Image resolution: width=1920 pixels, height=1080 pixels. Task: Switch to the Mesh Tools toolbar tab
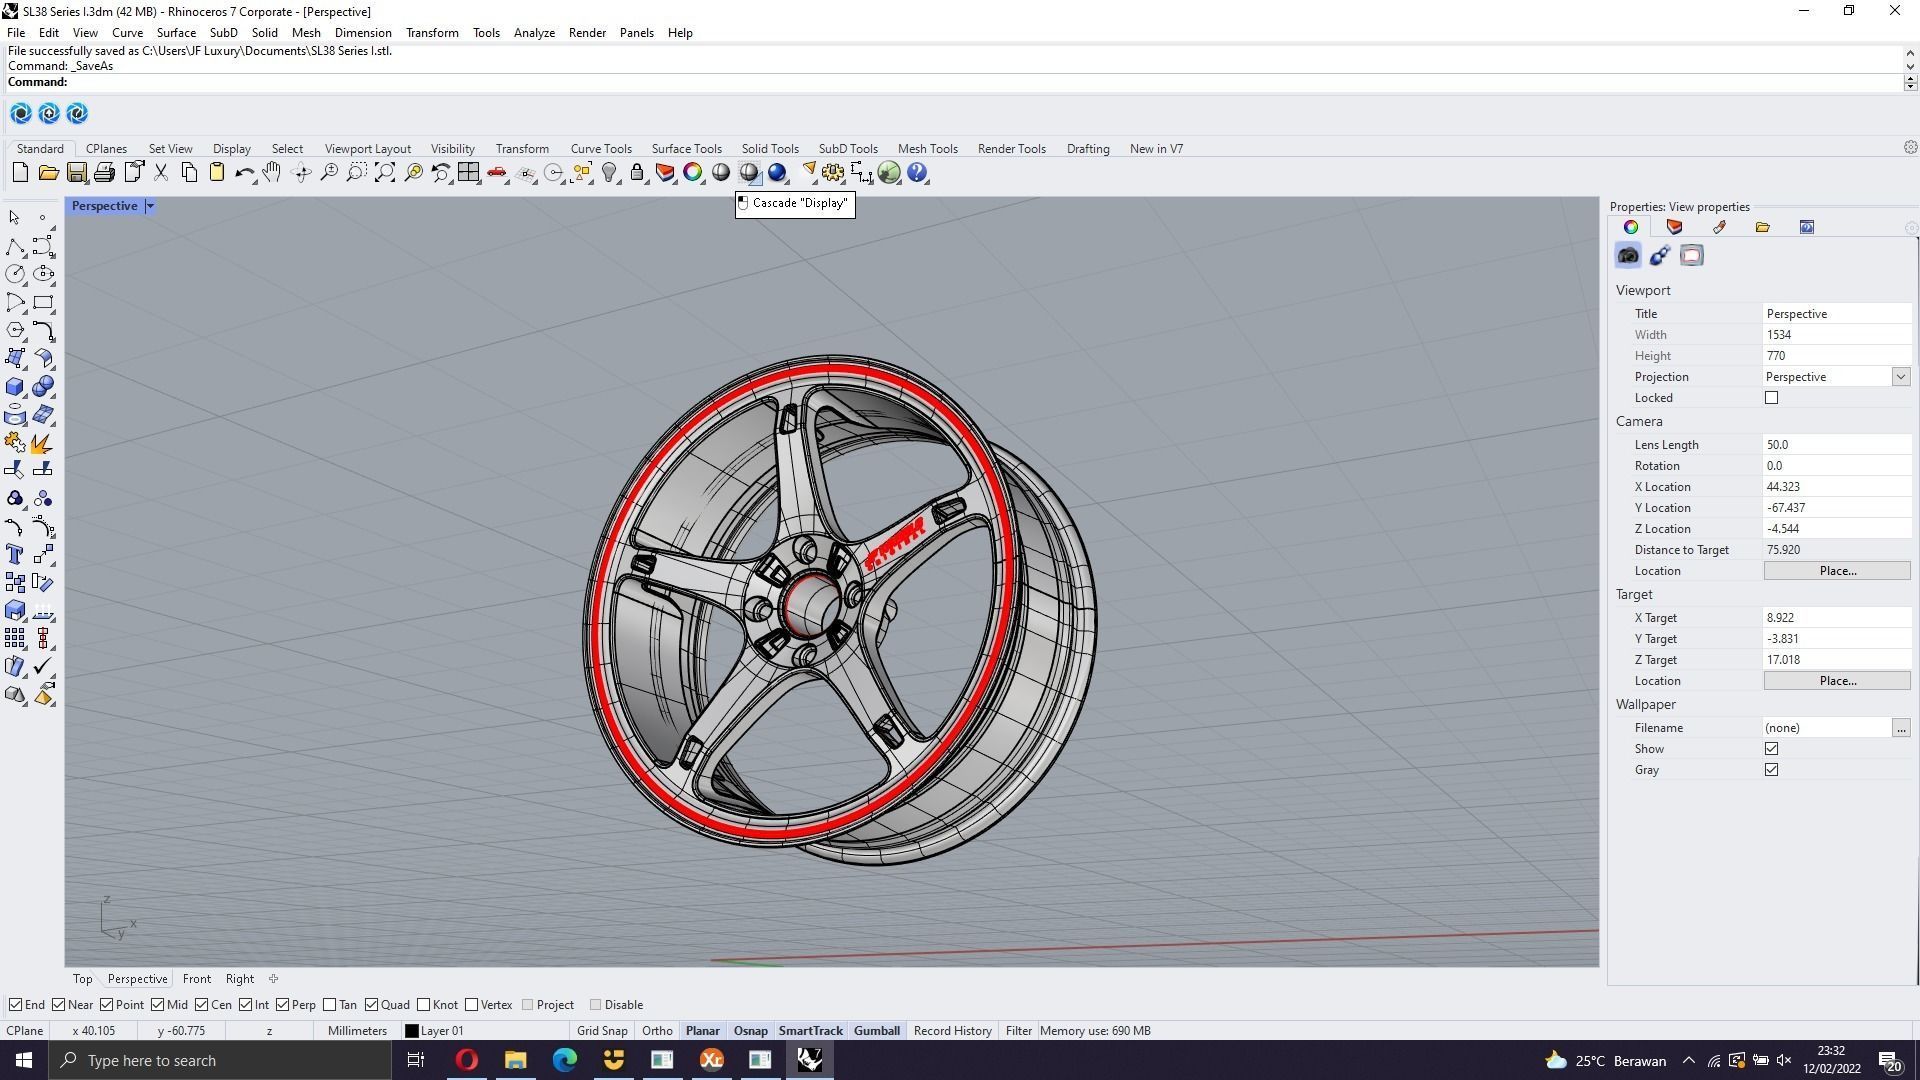927,149
